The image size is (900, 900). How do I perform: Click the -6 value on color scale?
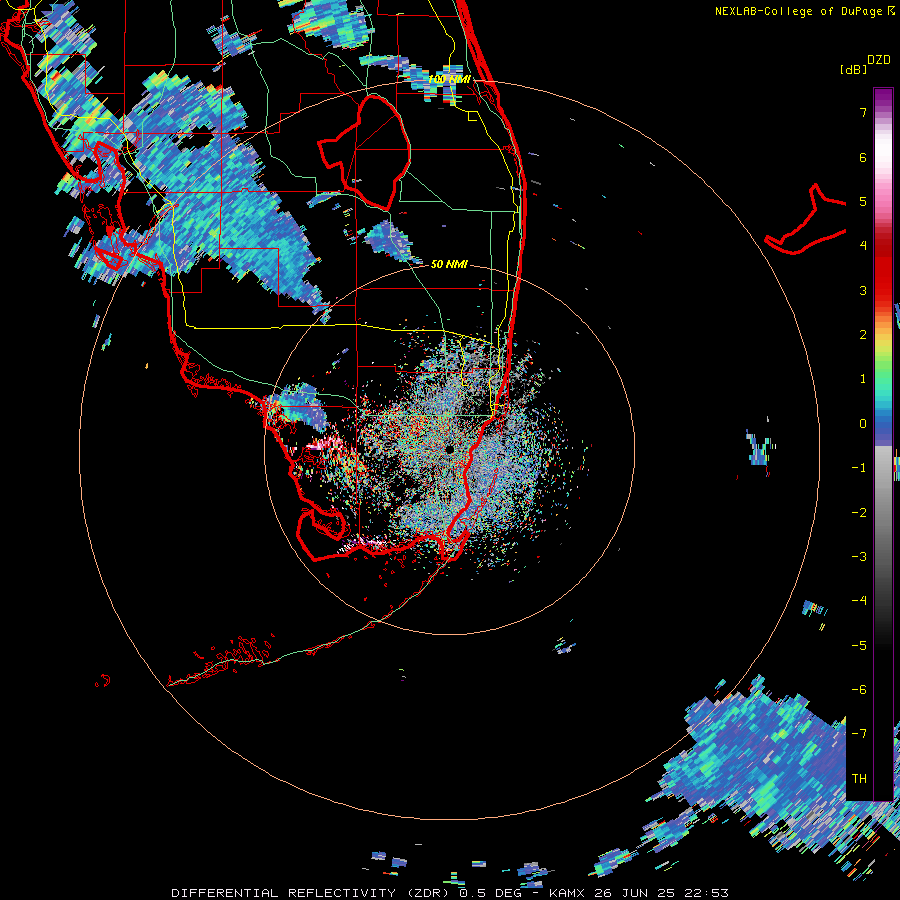tap(859, 689)
